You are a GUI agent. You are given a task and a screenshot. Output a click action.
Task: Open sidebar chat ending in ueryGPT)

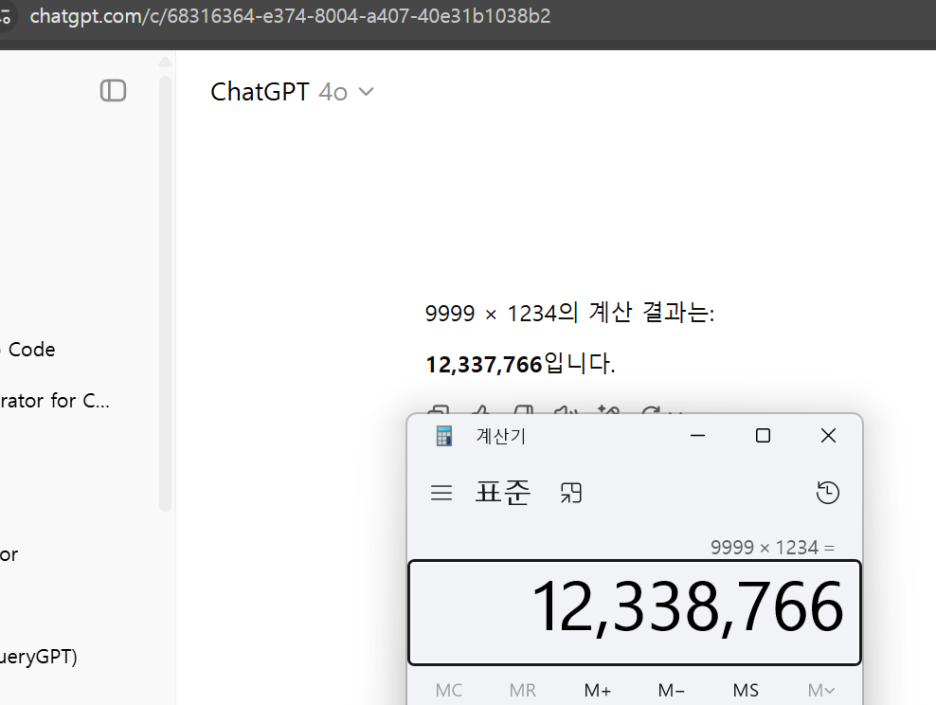[x=38, y=657]
